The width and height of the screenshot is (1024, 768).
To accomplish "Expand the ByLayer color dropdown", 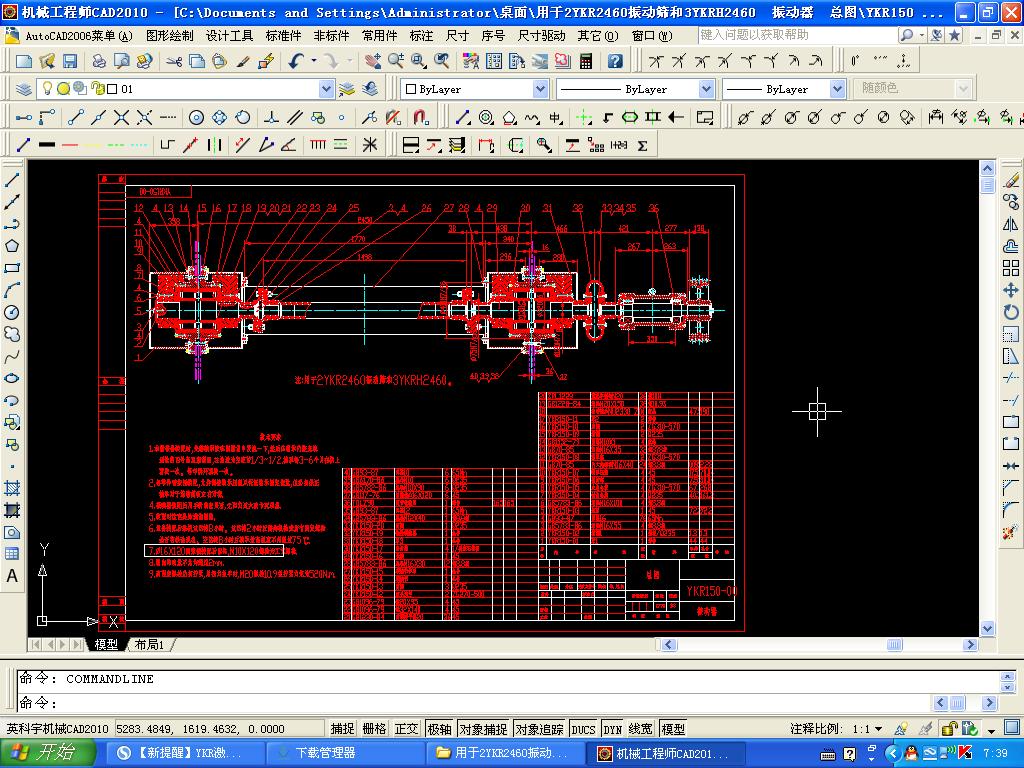I will click(x=540, y=89).
